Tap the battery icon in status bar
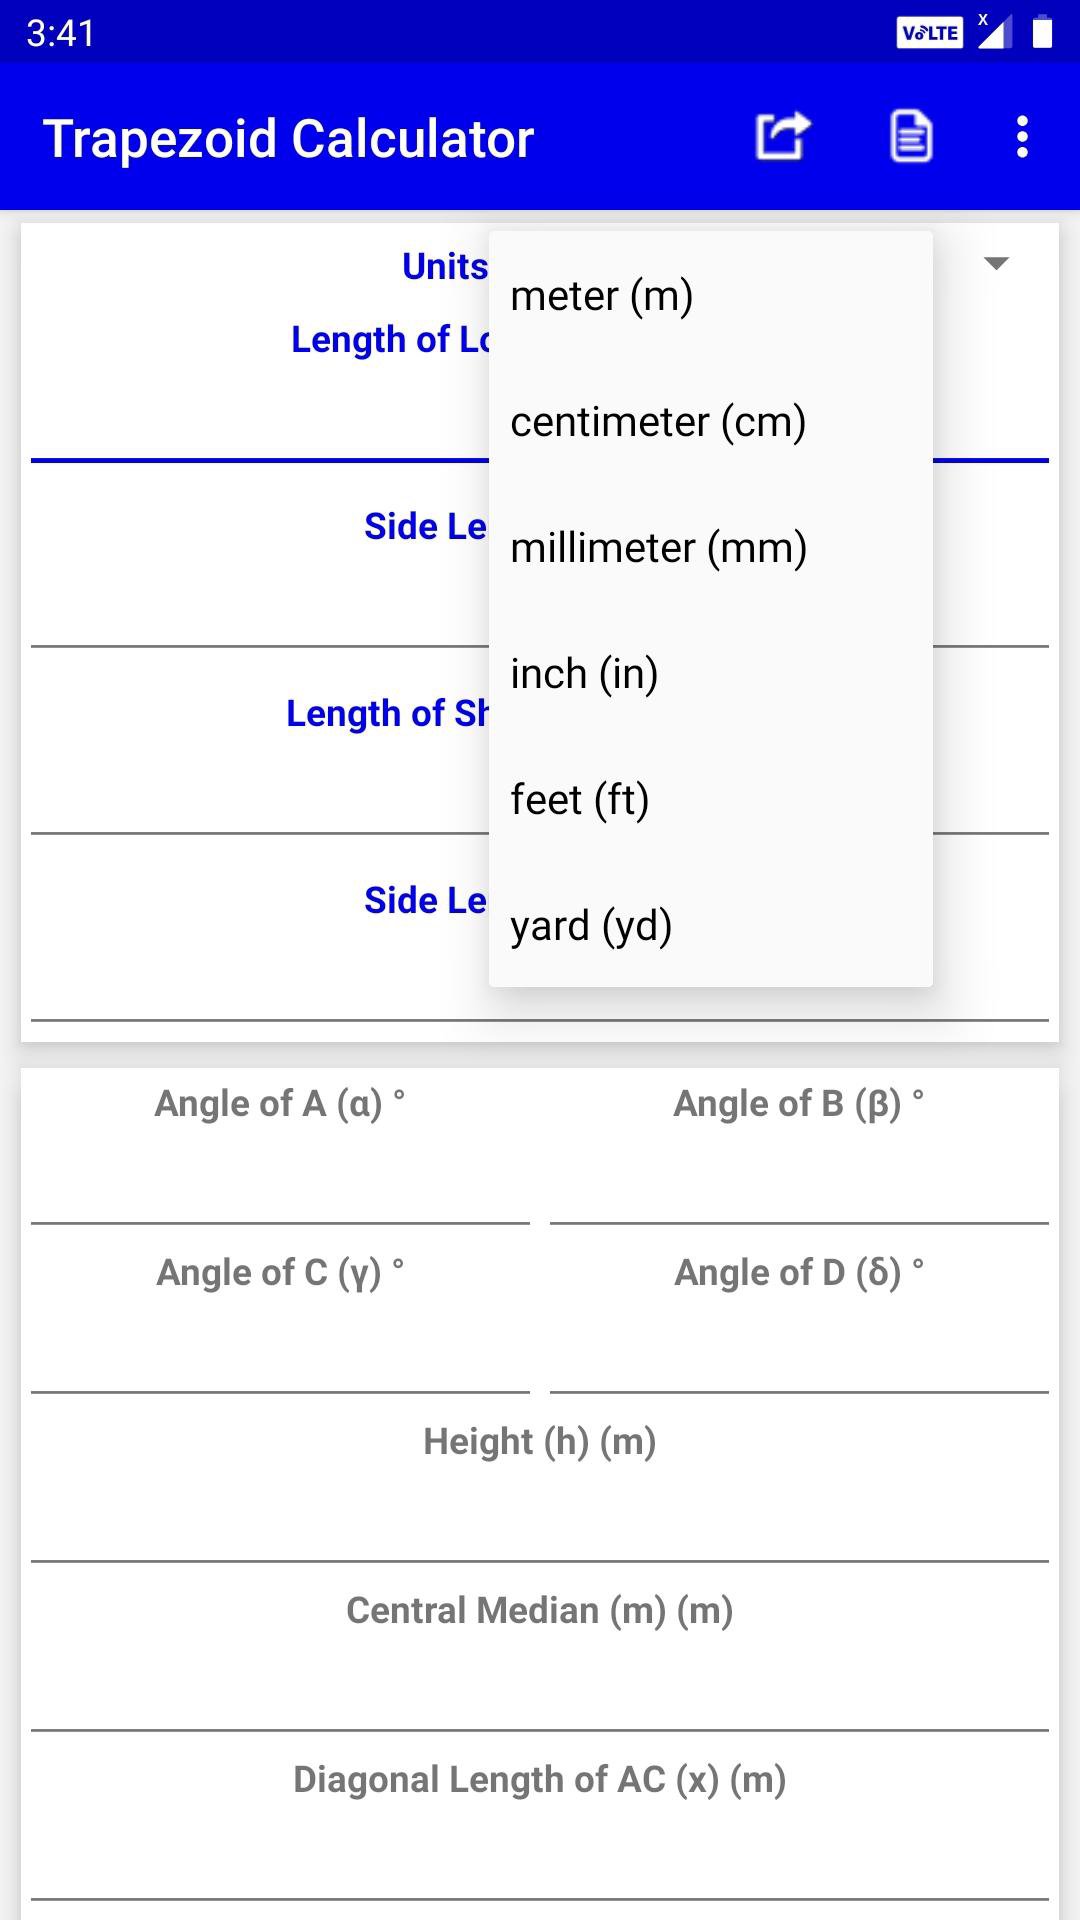 click(1042, 33)
